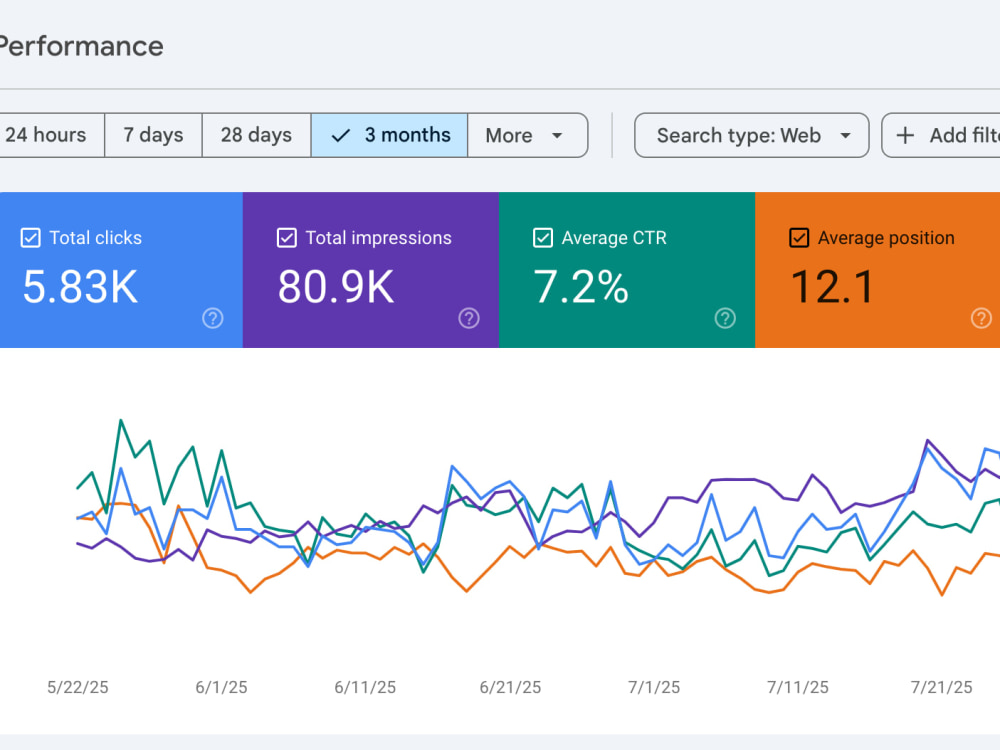Image resolution: width=1000 pixels, height=750 pixels.
Task: Open help icon on Total impressions card
Action: point(469,318)
